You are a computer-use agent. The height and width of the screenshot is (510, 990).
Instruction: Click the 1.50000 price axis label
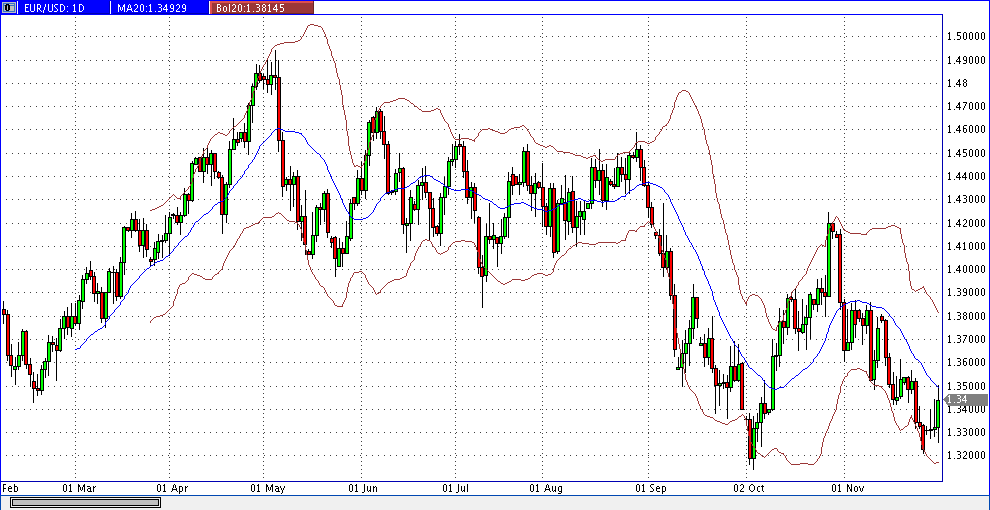click(x=966, y=37)
